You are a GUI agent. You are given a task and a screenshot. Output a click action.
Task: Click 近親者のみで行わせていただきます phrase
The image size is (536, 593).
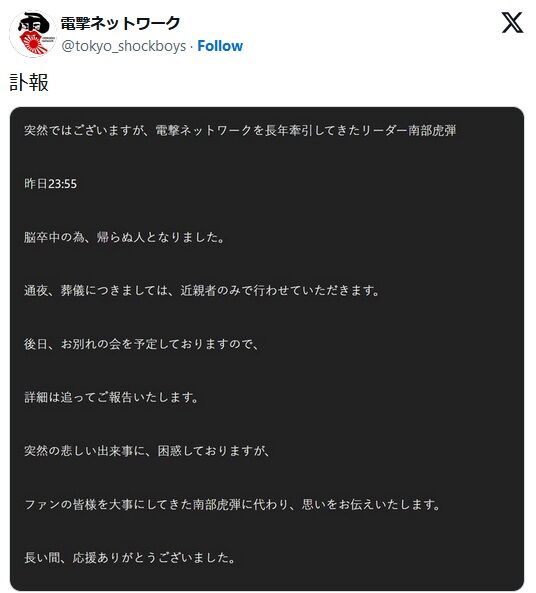coord(280,291)
